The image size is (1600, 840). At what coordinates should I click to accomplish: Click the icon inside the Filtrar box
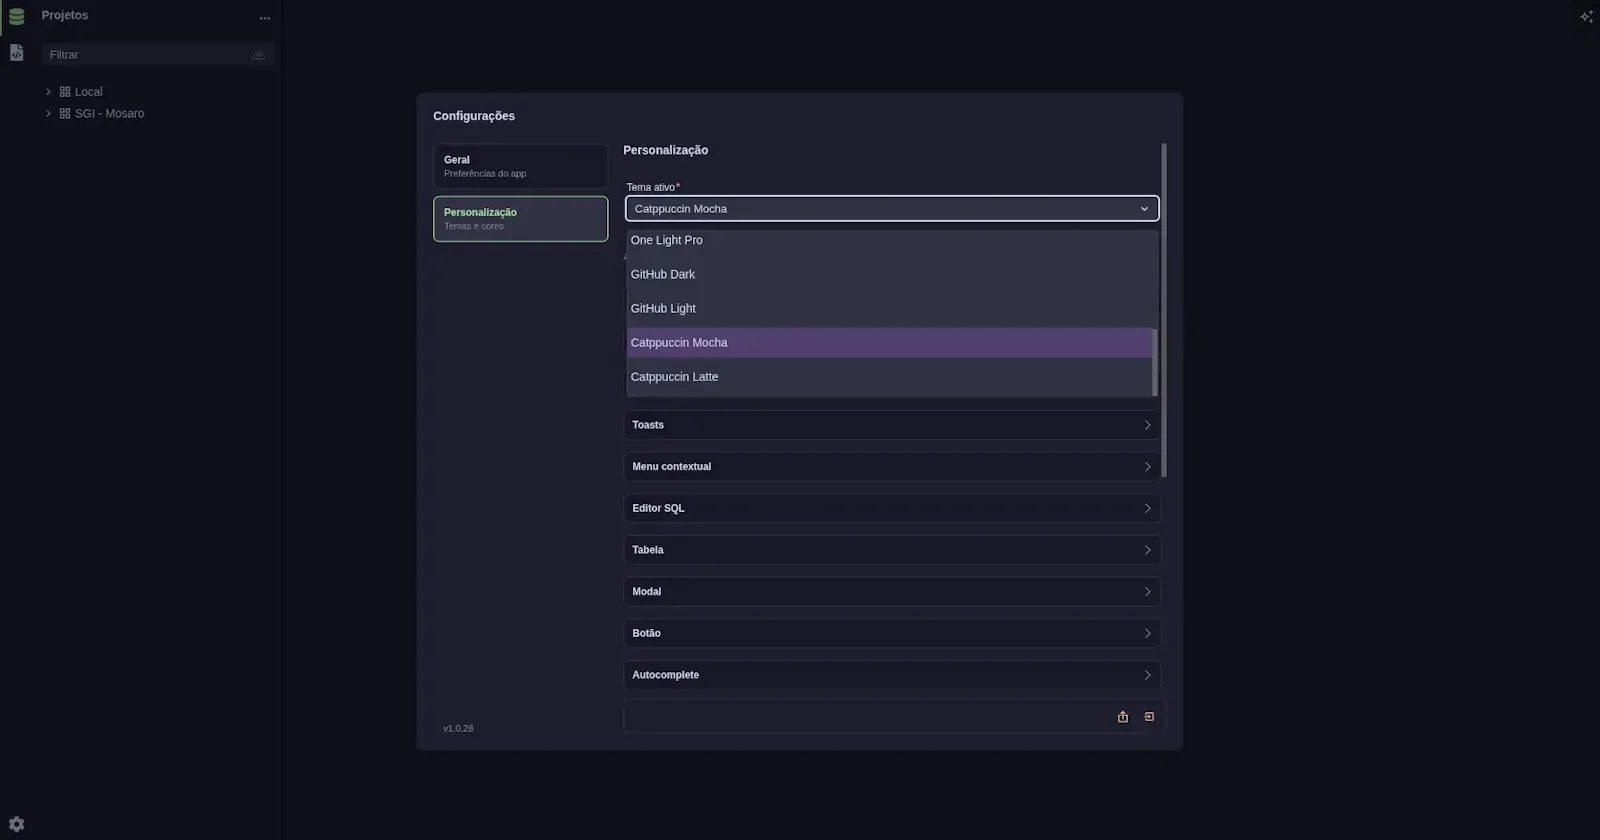tap(258, 54)
